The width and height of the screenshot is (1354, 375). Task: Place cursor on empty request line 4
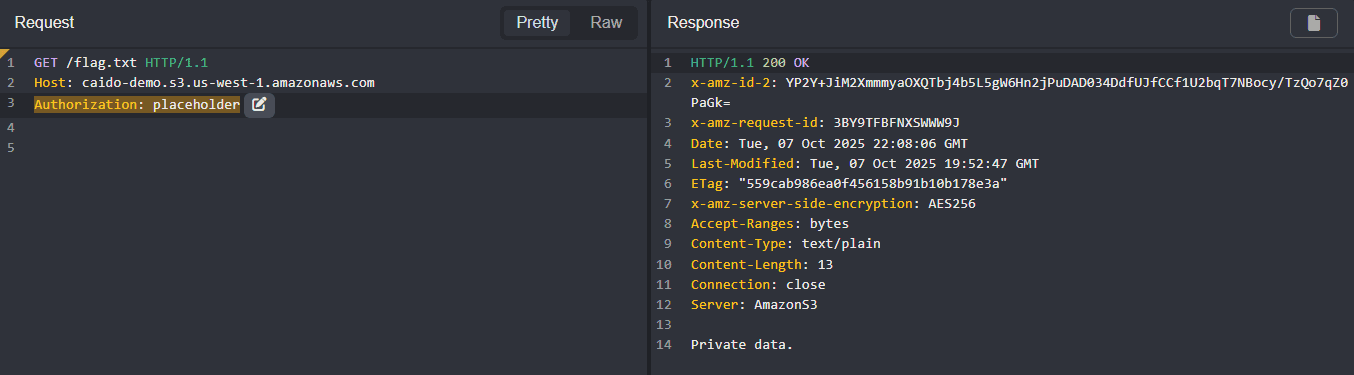pyautogui.click(x=340, y=128)
